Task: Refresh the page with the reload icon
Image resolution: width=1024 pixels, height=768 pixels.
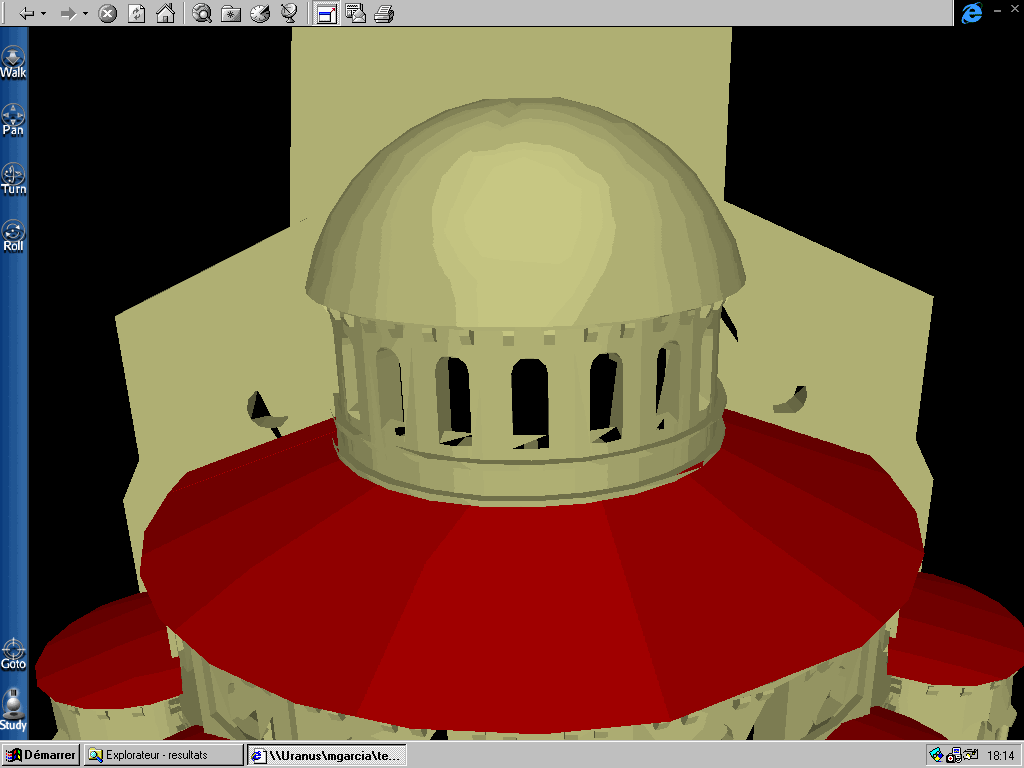Action: 136,14
